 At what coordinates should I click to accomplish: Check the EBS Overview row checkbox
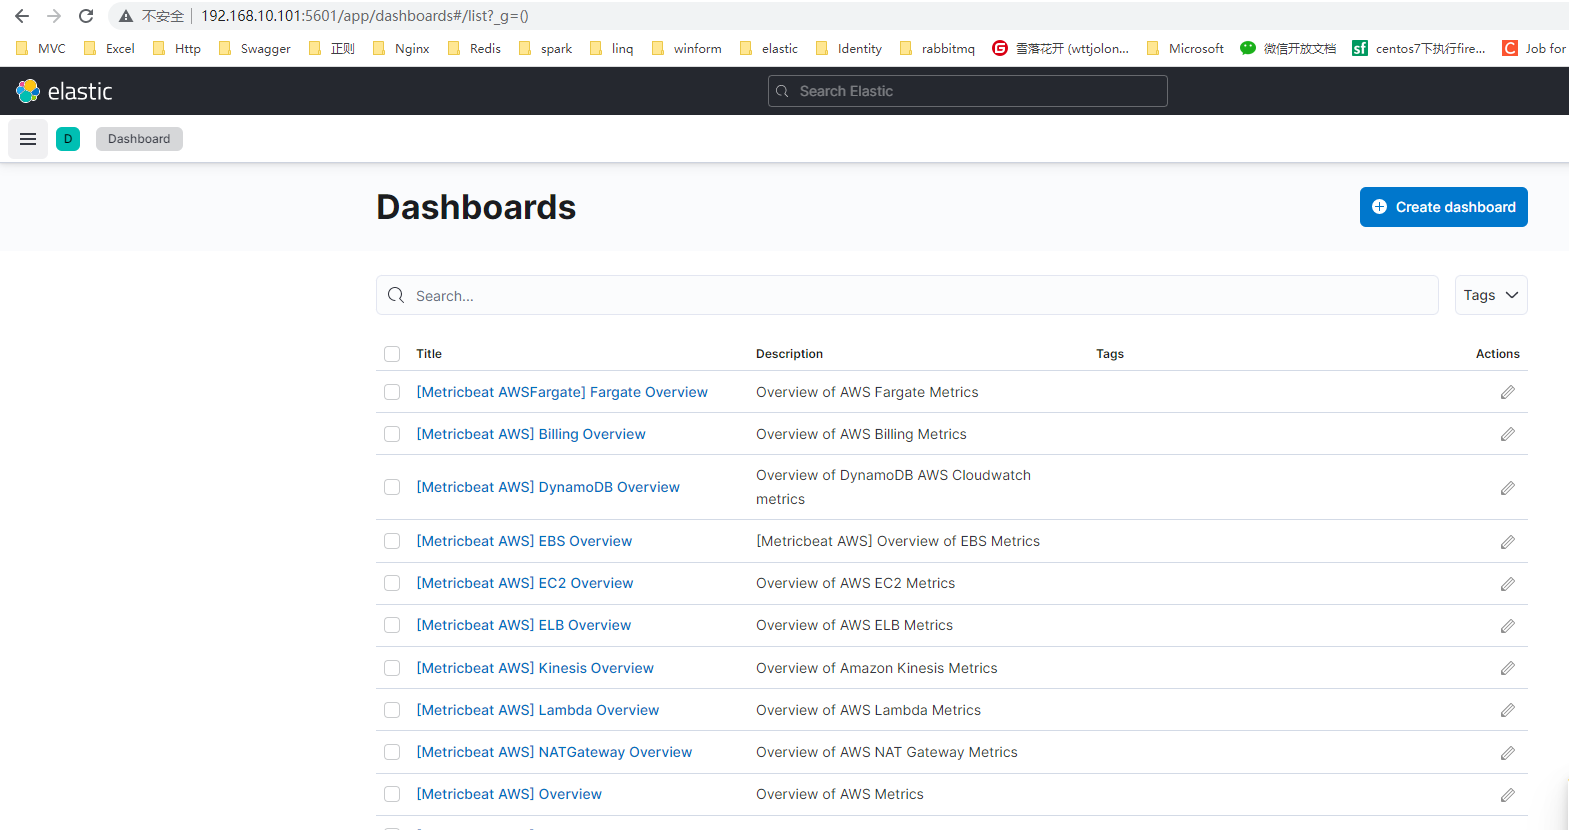coord(392,541)
